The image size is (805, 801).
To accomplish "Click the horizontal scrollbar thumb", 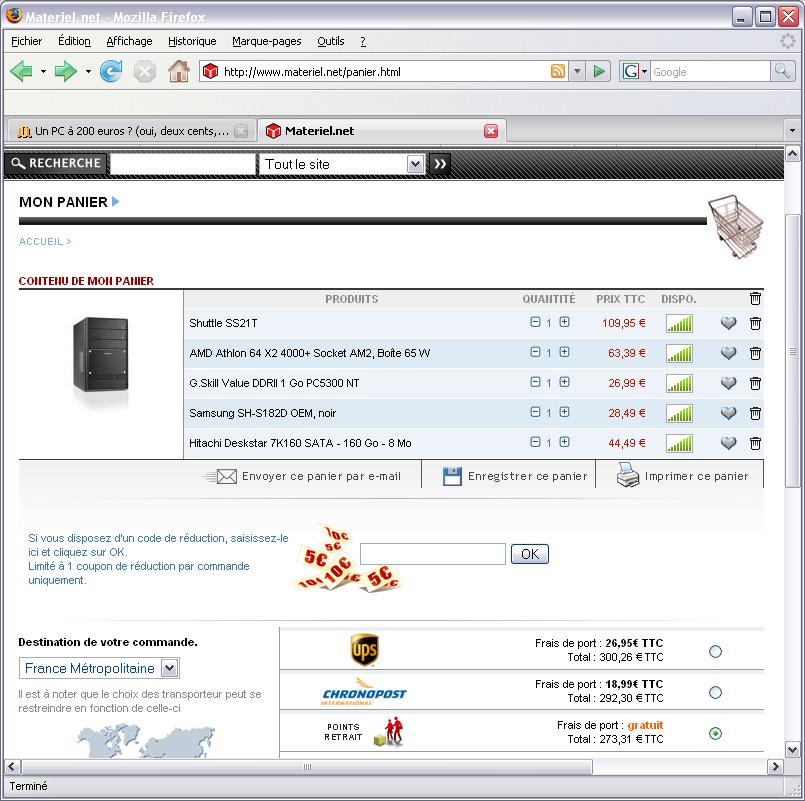I will point(306,767).
